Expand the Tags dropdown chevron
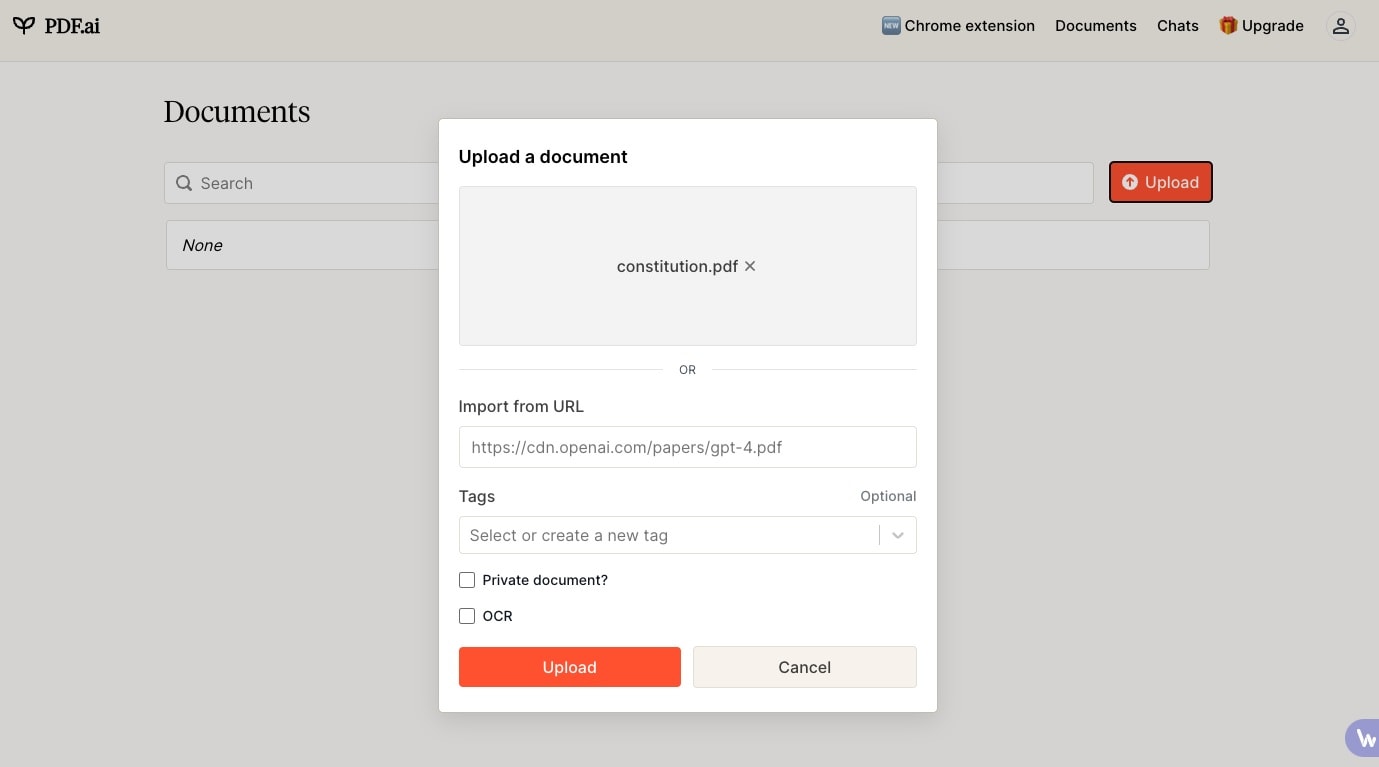The image size is (1379, 767). click(x=898, y=535)
